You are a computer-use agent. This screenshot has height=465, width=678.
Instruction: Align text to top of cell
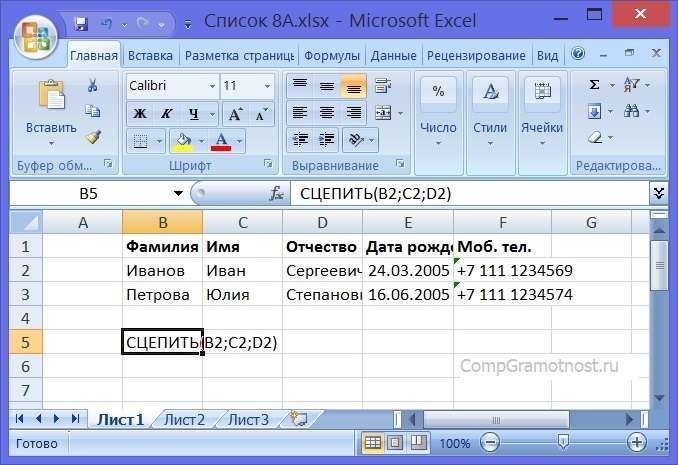point(300,85)
